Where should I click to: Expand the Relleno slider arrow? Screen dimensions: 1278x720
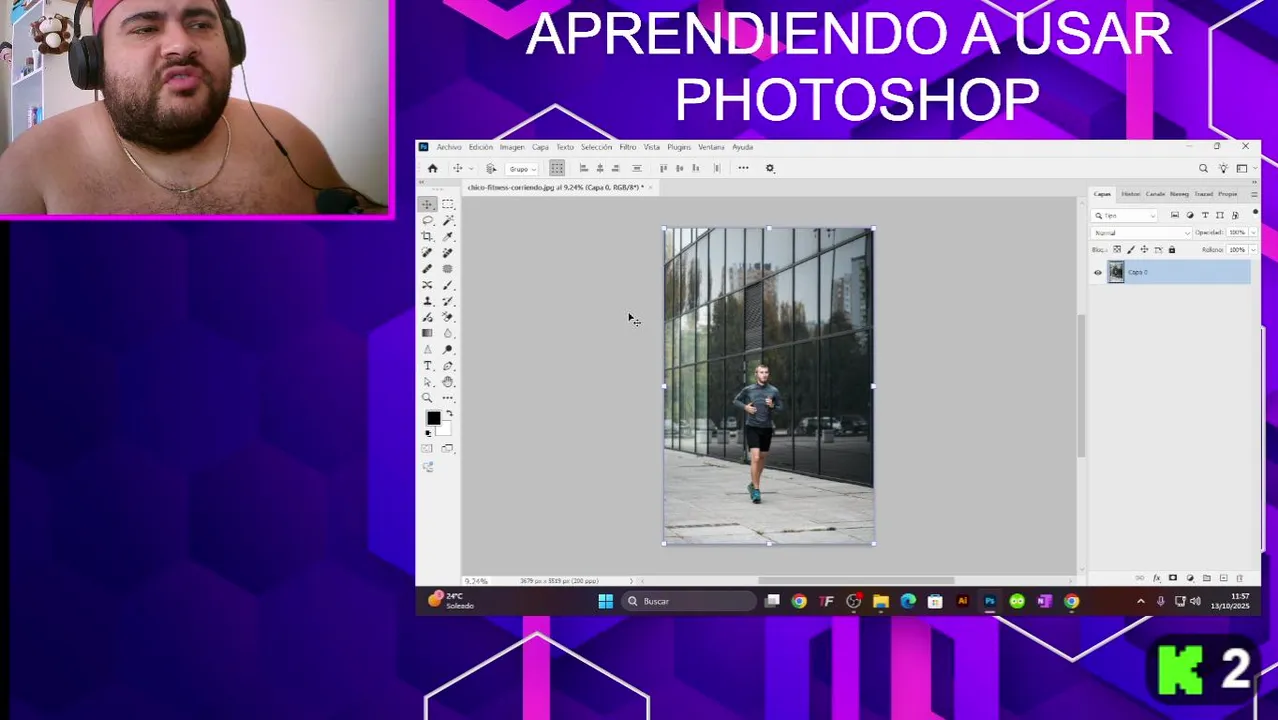[x=1254, y=250]
